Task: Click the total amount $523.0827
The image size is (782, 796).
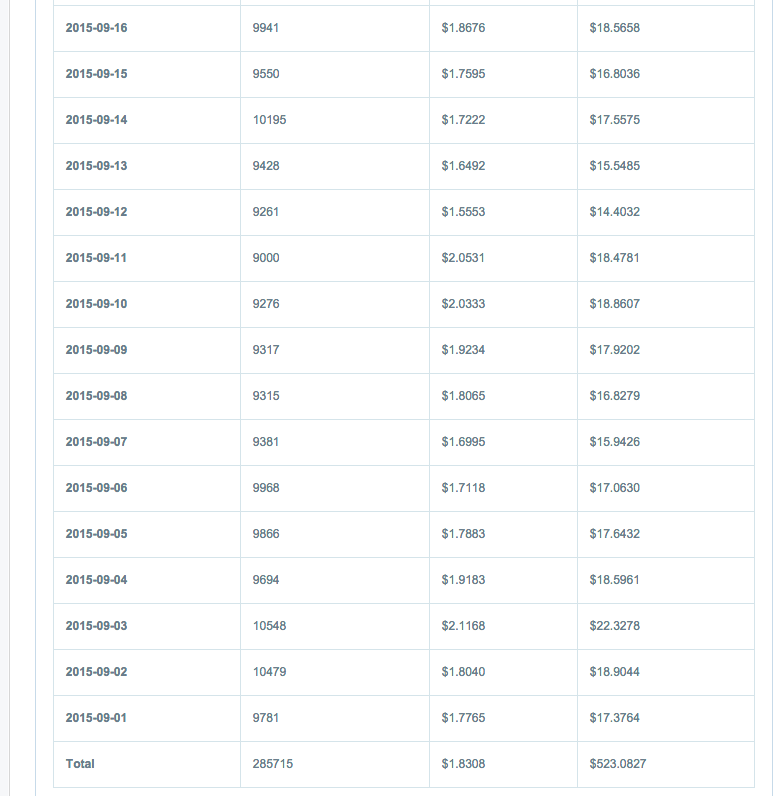Action: click(x=618, y=764)
